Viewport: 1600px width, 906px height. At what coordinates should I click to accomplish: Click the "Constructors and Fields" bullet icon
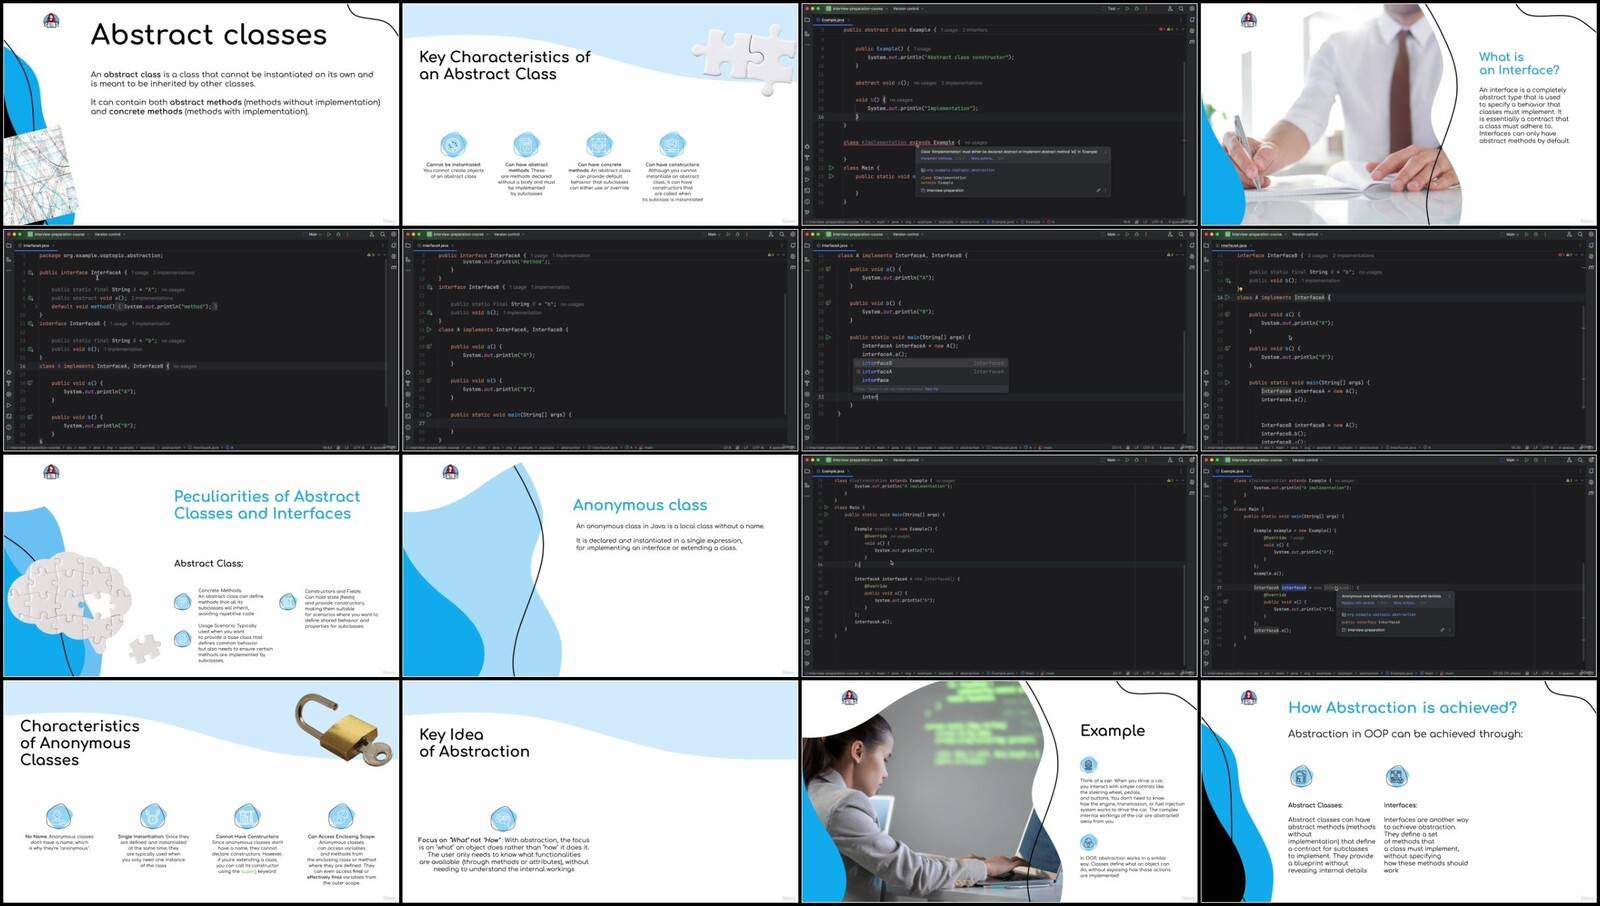tap(288, 601)
